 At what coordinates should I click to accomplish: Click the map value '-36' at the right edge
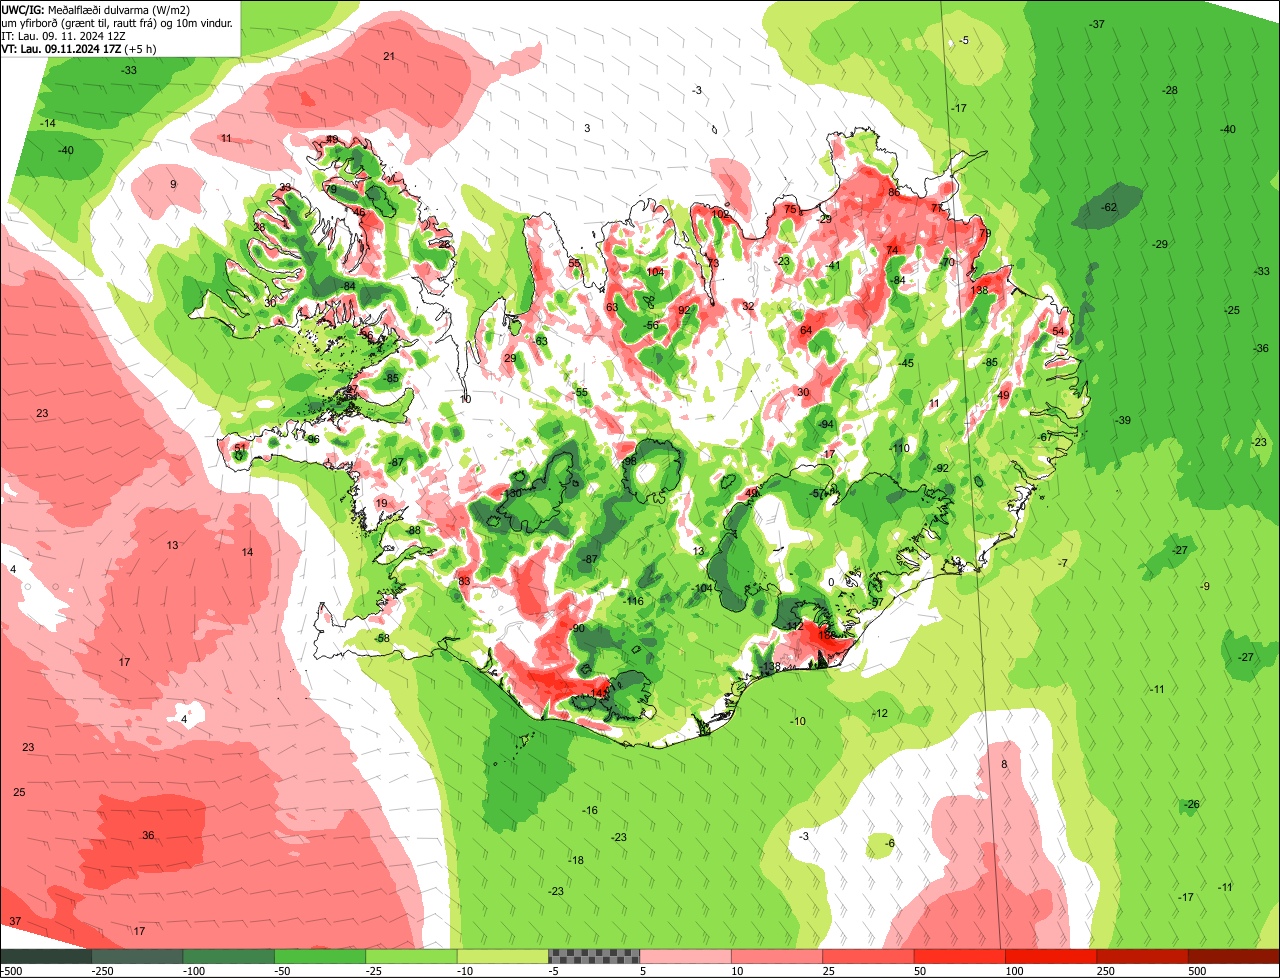(1261, 348)
